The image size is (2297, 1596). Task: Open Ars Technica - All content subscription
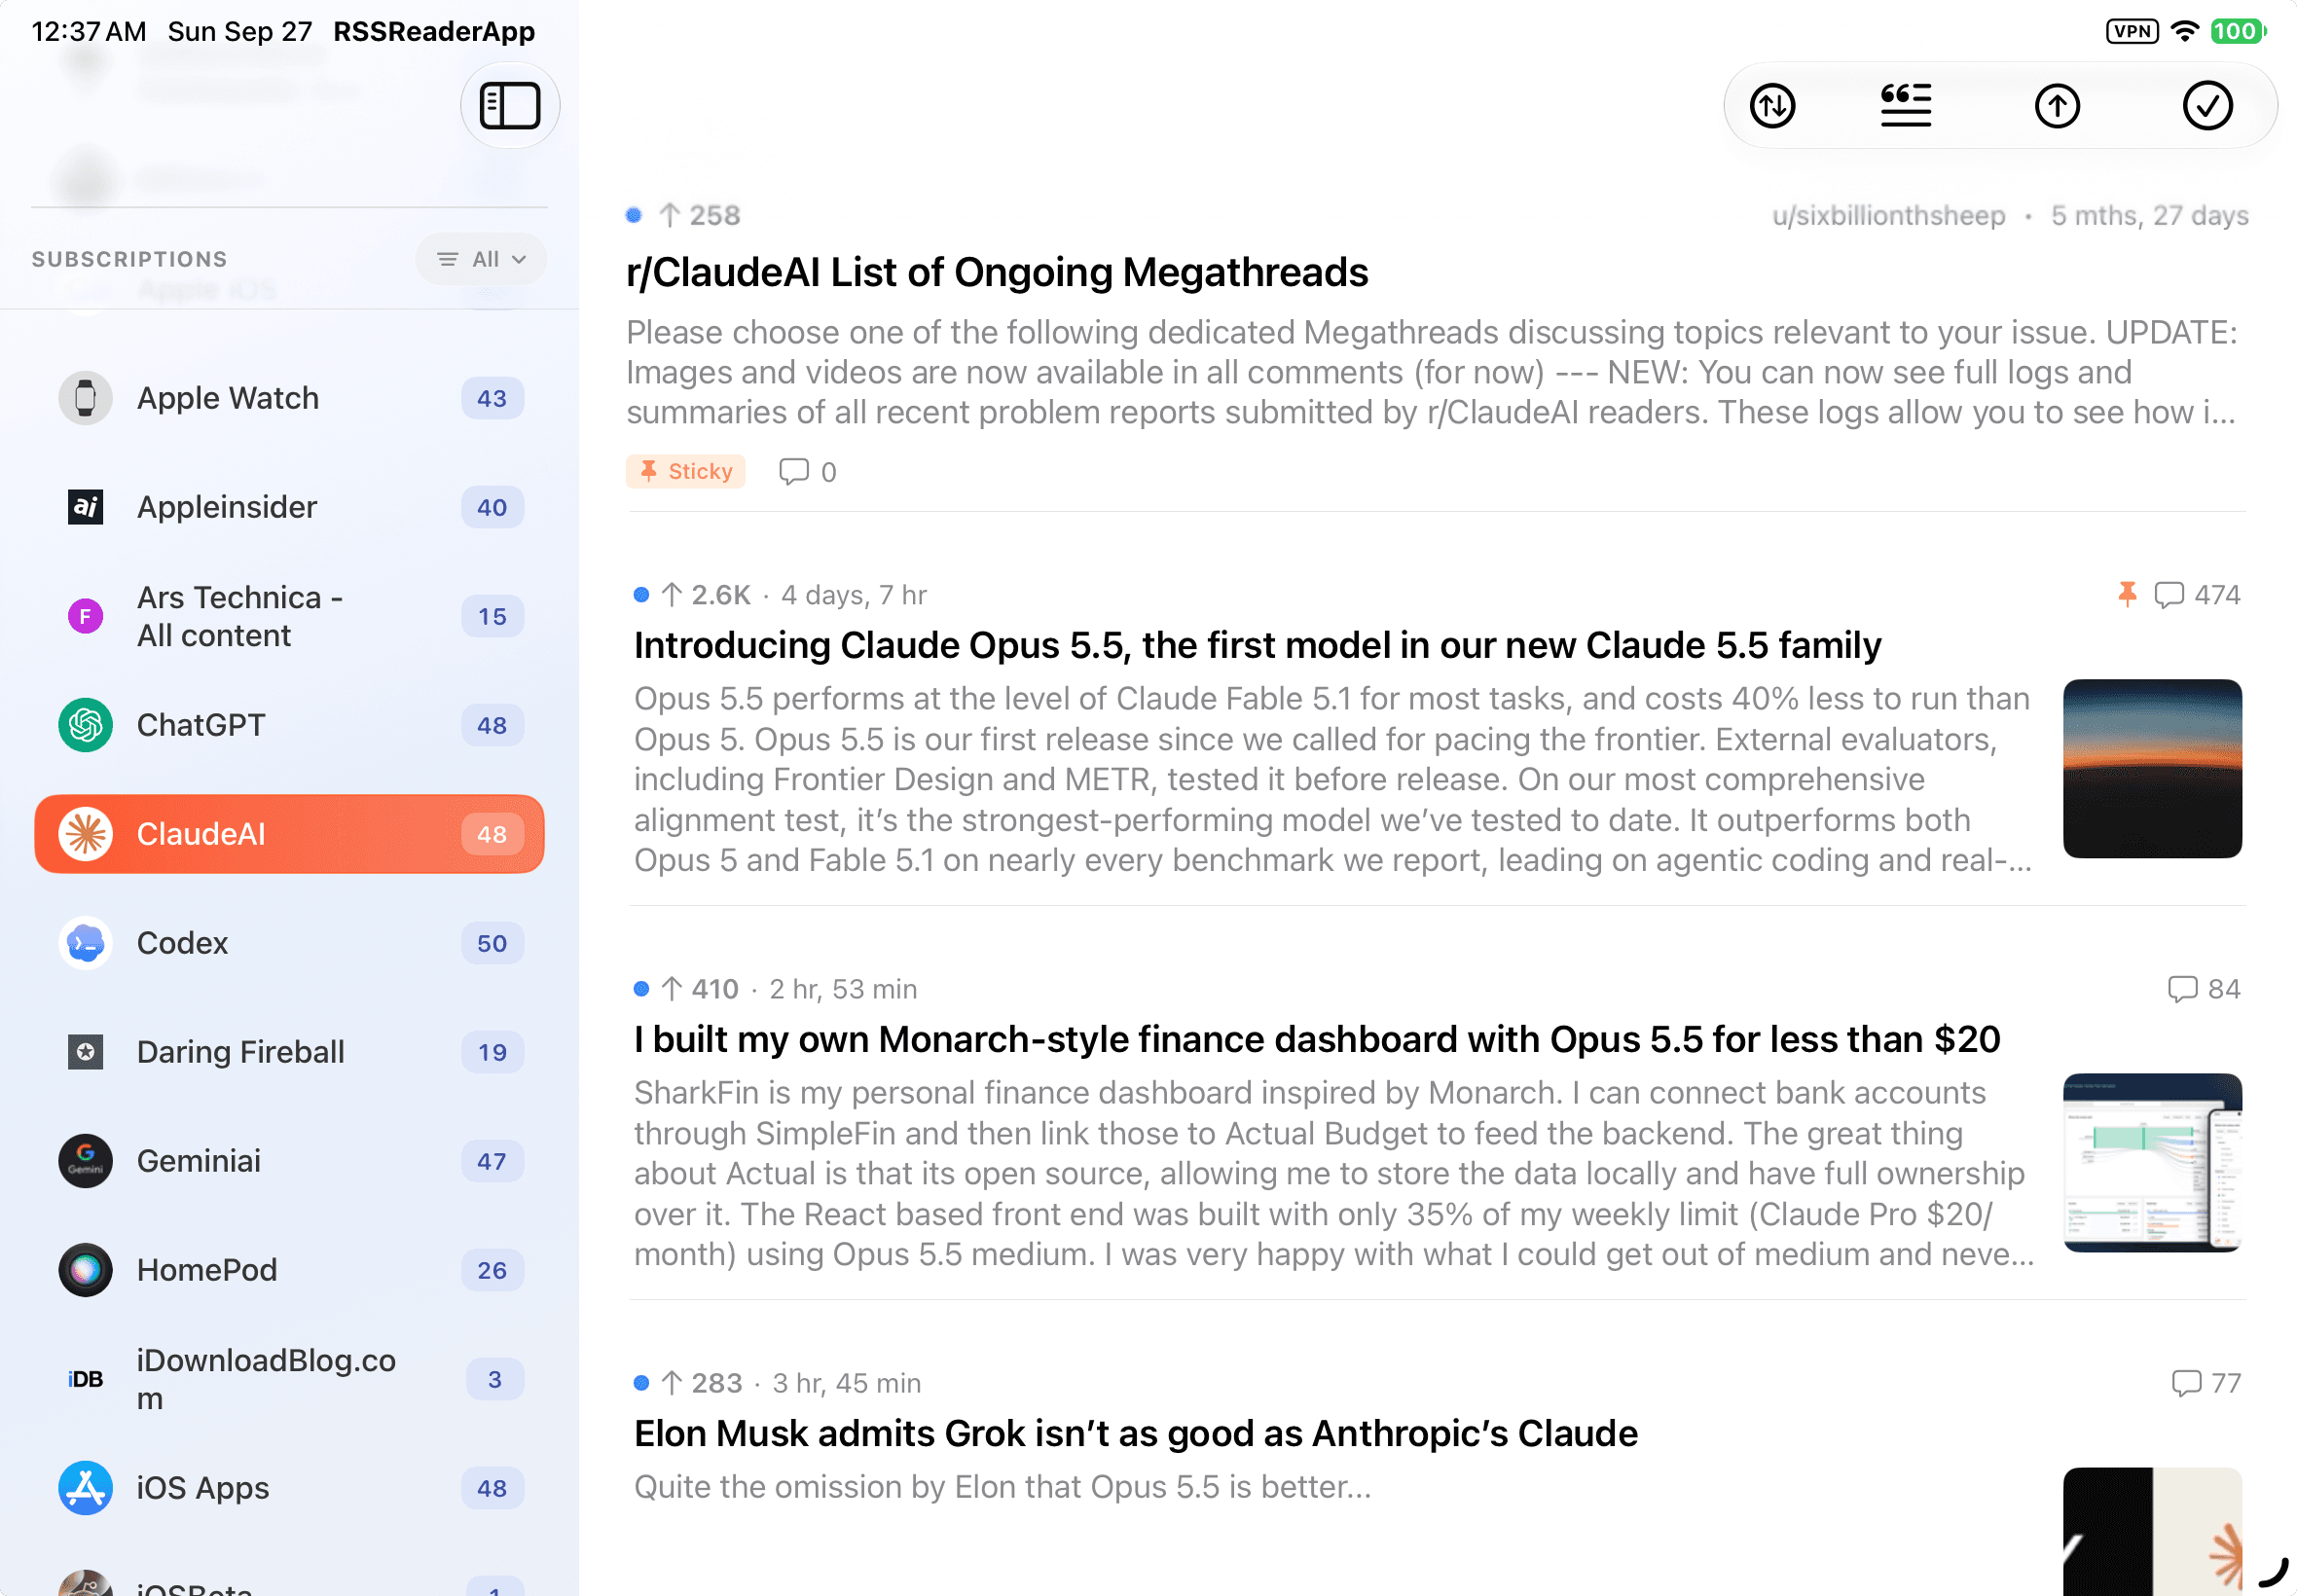click(x=289, y=616)
